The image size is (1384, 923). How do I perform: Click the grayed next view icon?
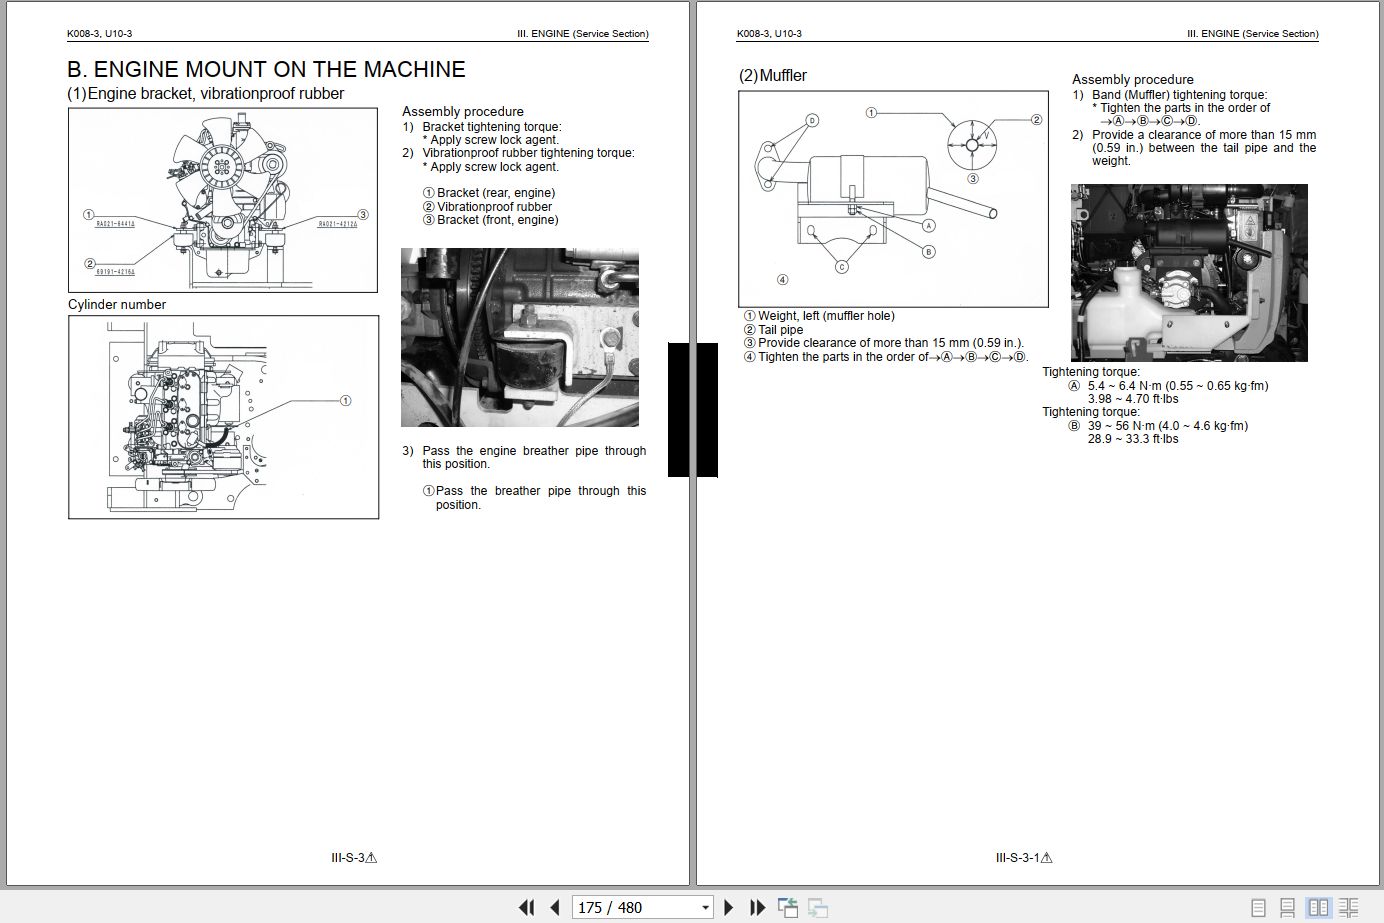pos(818,907)
